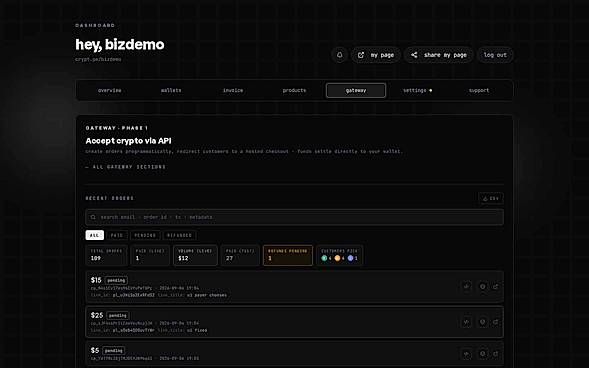The image size is (589, 368).
Task: Click the leftmost action icon on the $5 order
Action: [466, 354]
